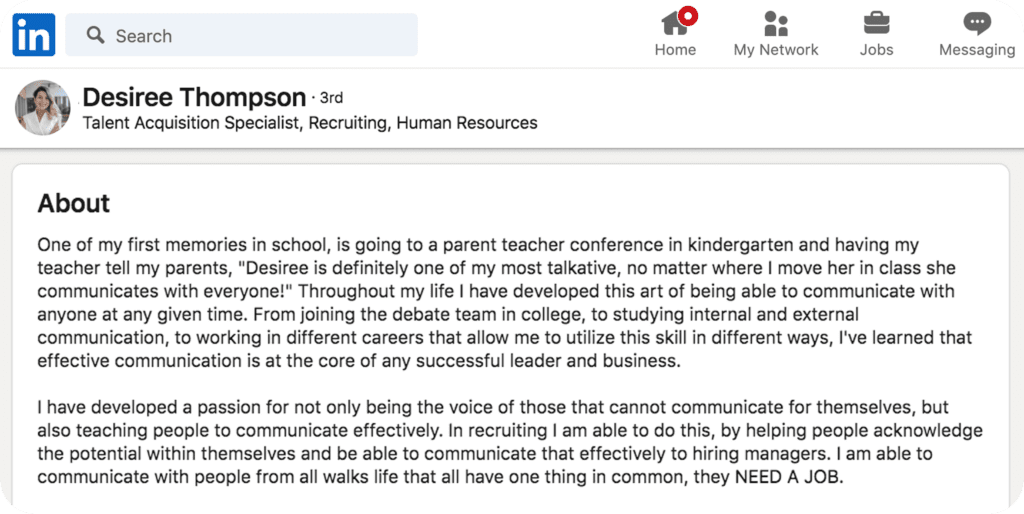Click the Desiree Thompson name link
The height and width of the screenshot is (514, 1024).
(x=194, y=97)
